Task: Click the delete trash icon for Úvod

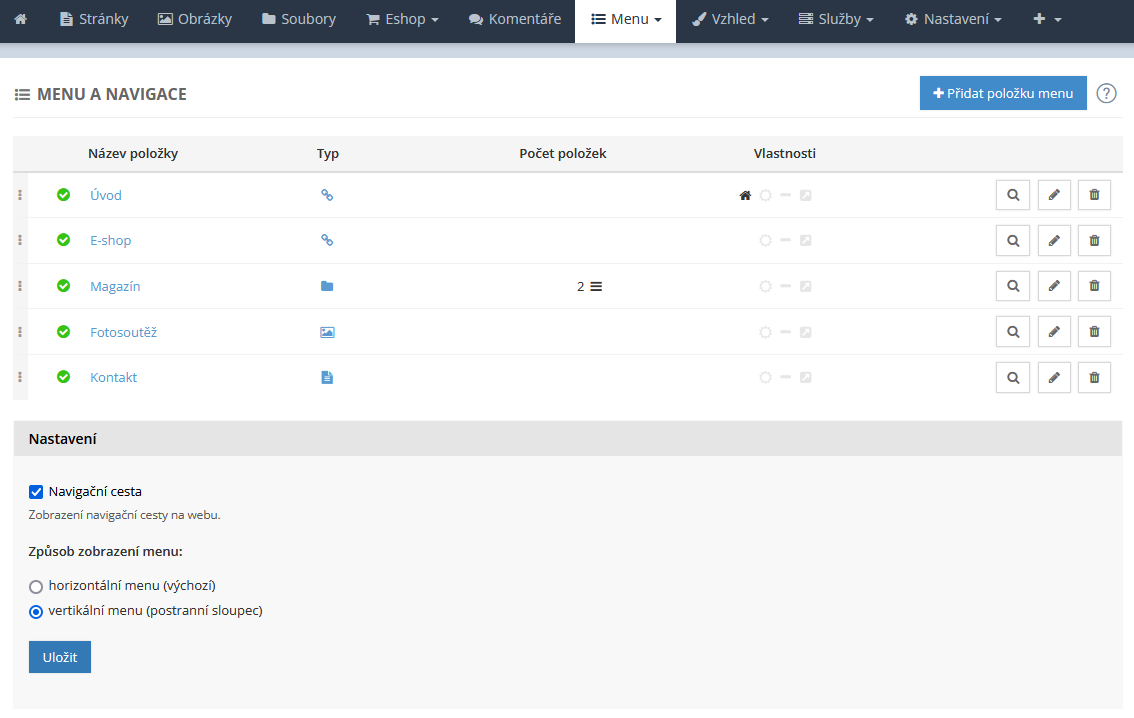Action: coord(1094,195)
